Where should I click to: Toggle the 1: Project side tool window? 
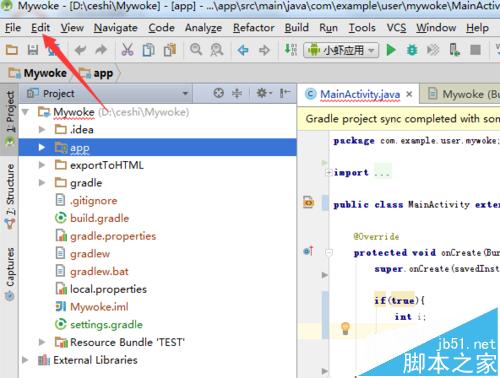[x=10, y=118]
